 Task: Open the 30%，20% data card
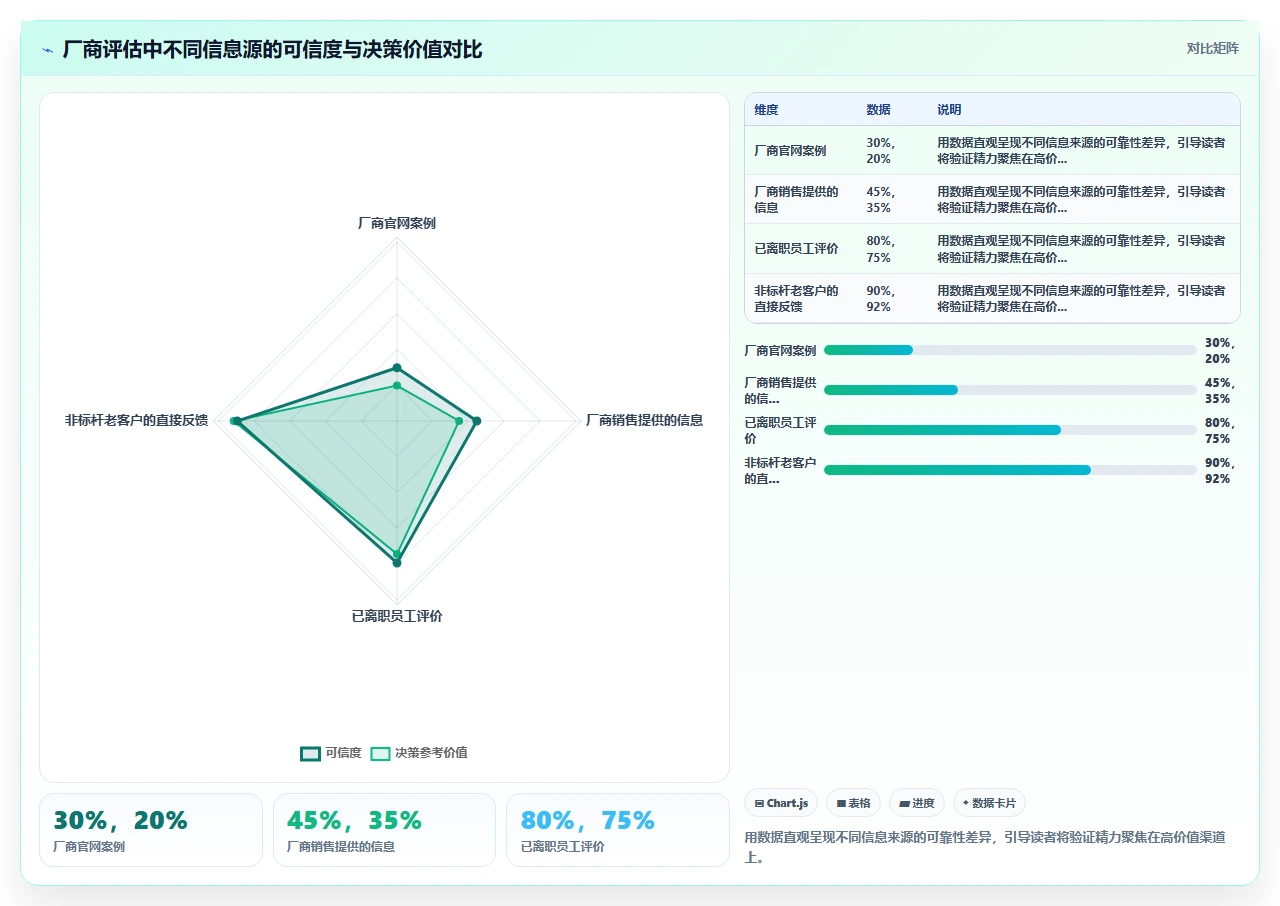[151, 830]
